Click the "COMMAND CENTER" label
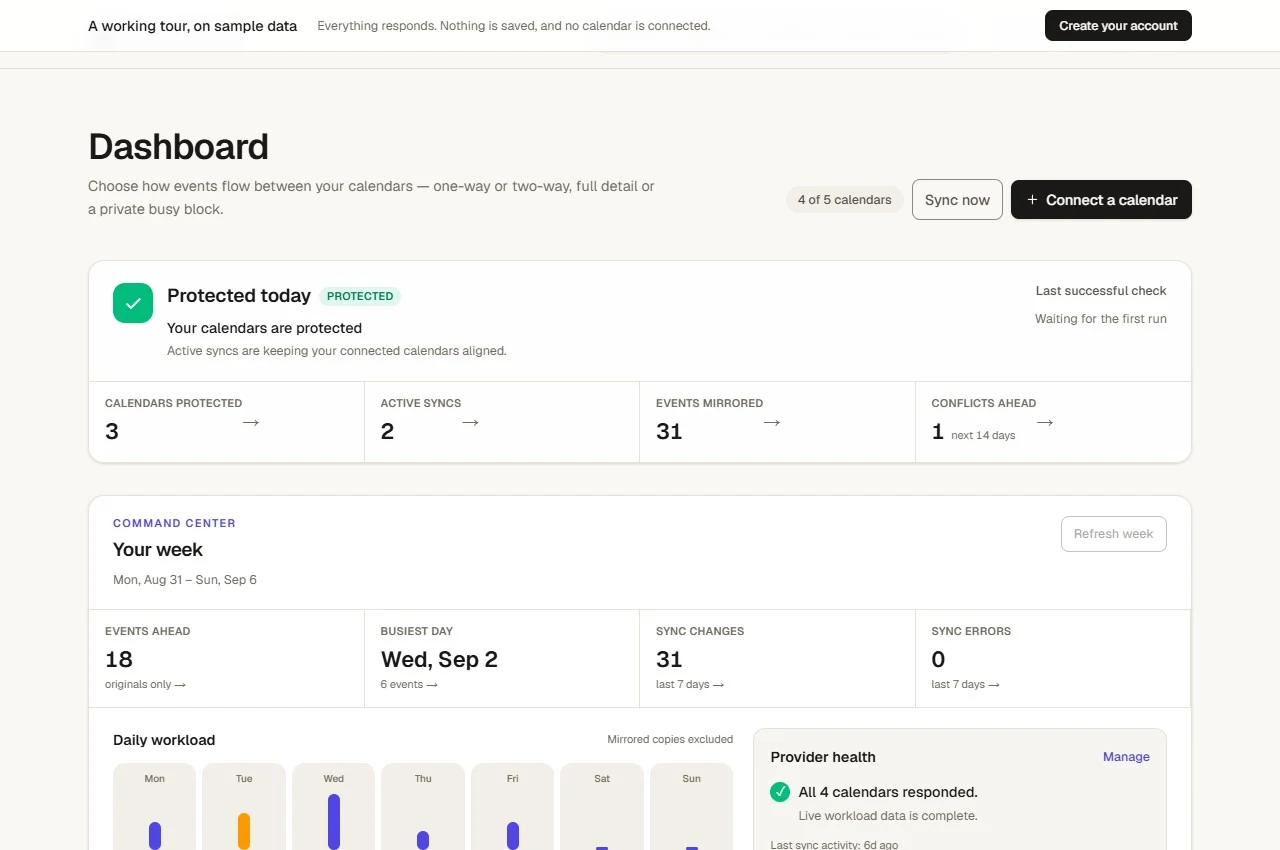Image resolution: width=1280 pixels, height=850 pixels. [x=174, y=523]
